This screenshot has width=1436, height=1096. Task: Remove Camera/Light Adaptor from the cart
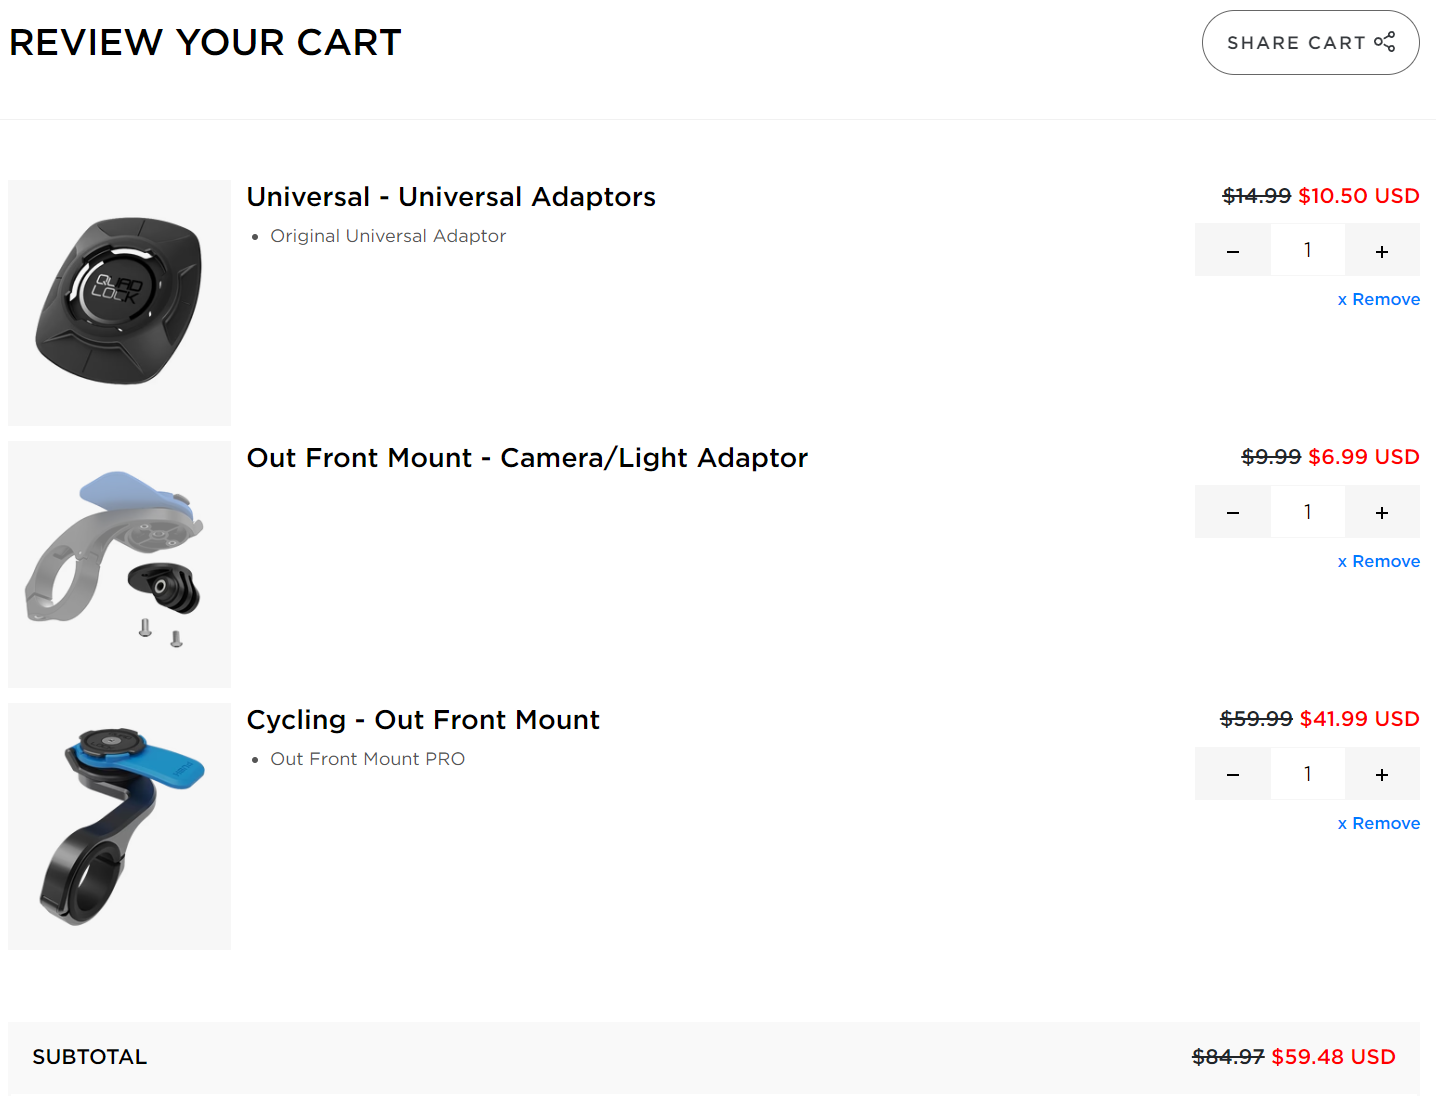(1379, 561)
